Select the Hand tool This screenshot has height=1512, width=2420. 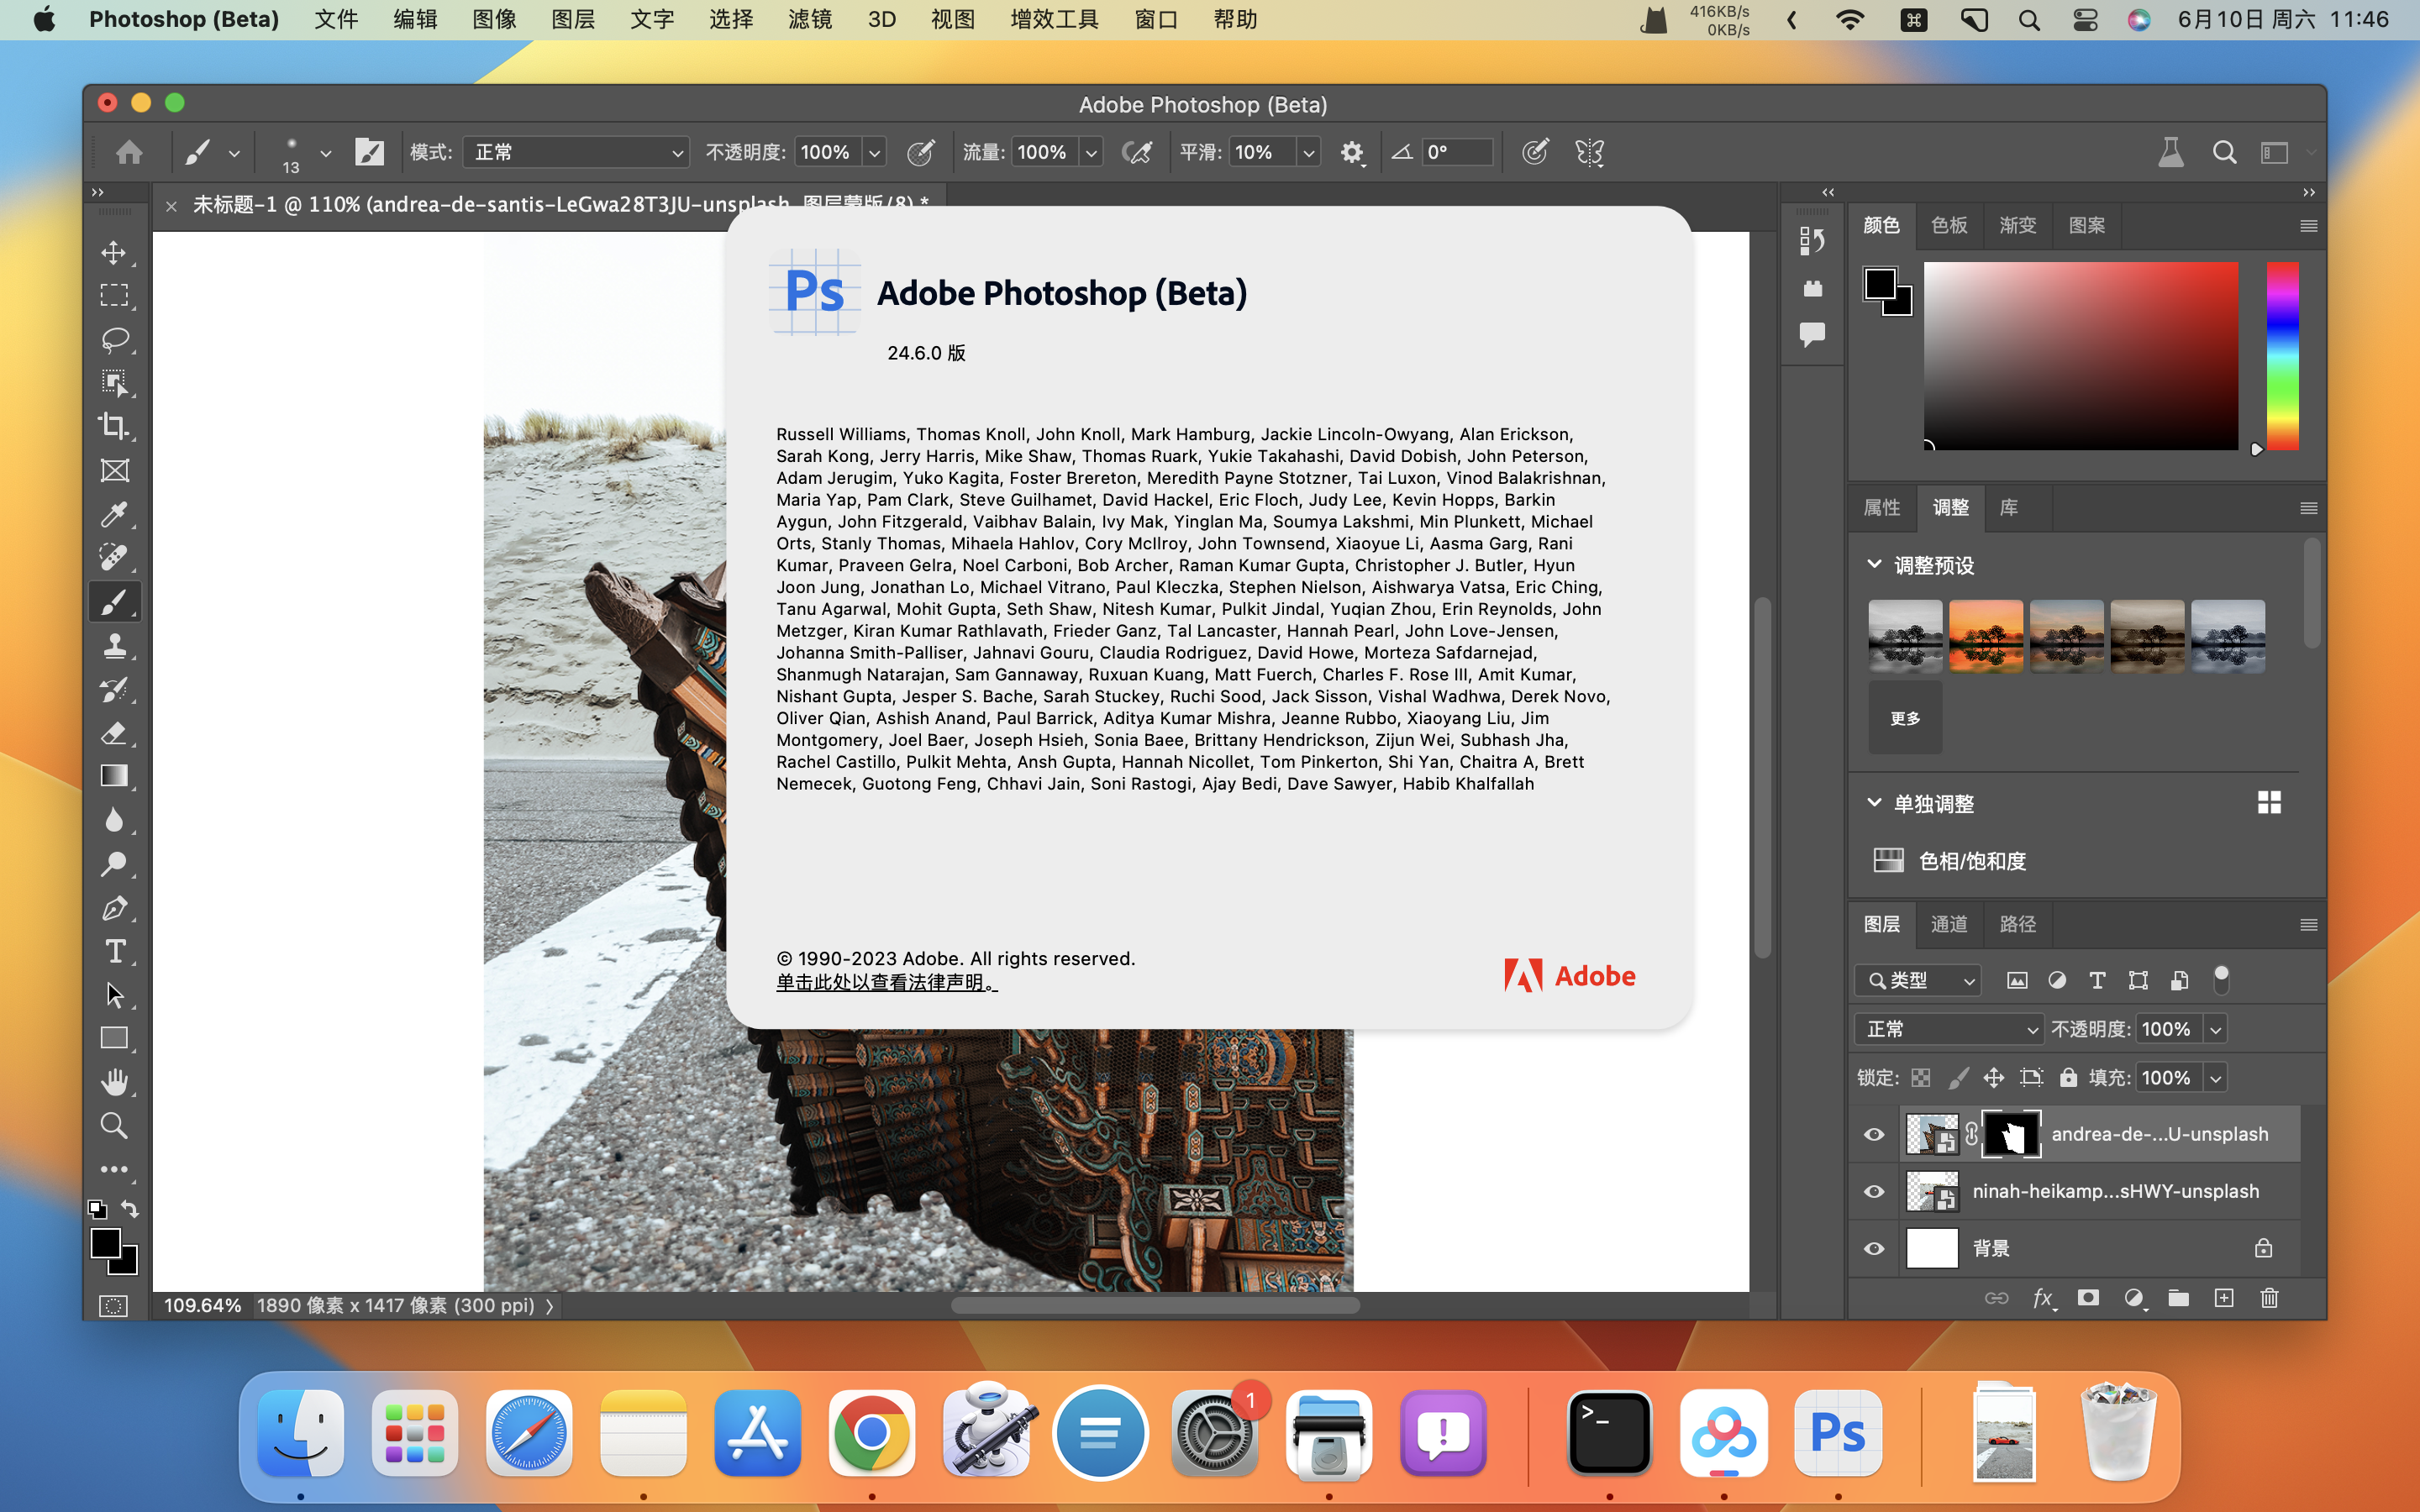pyautogui.click(x=114, y=1082)
